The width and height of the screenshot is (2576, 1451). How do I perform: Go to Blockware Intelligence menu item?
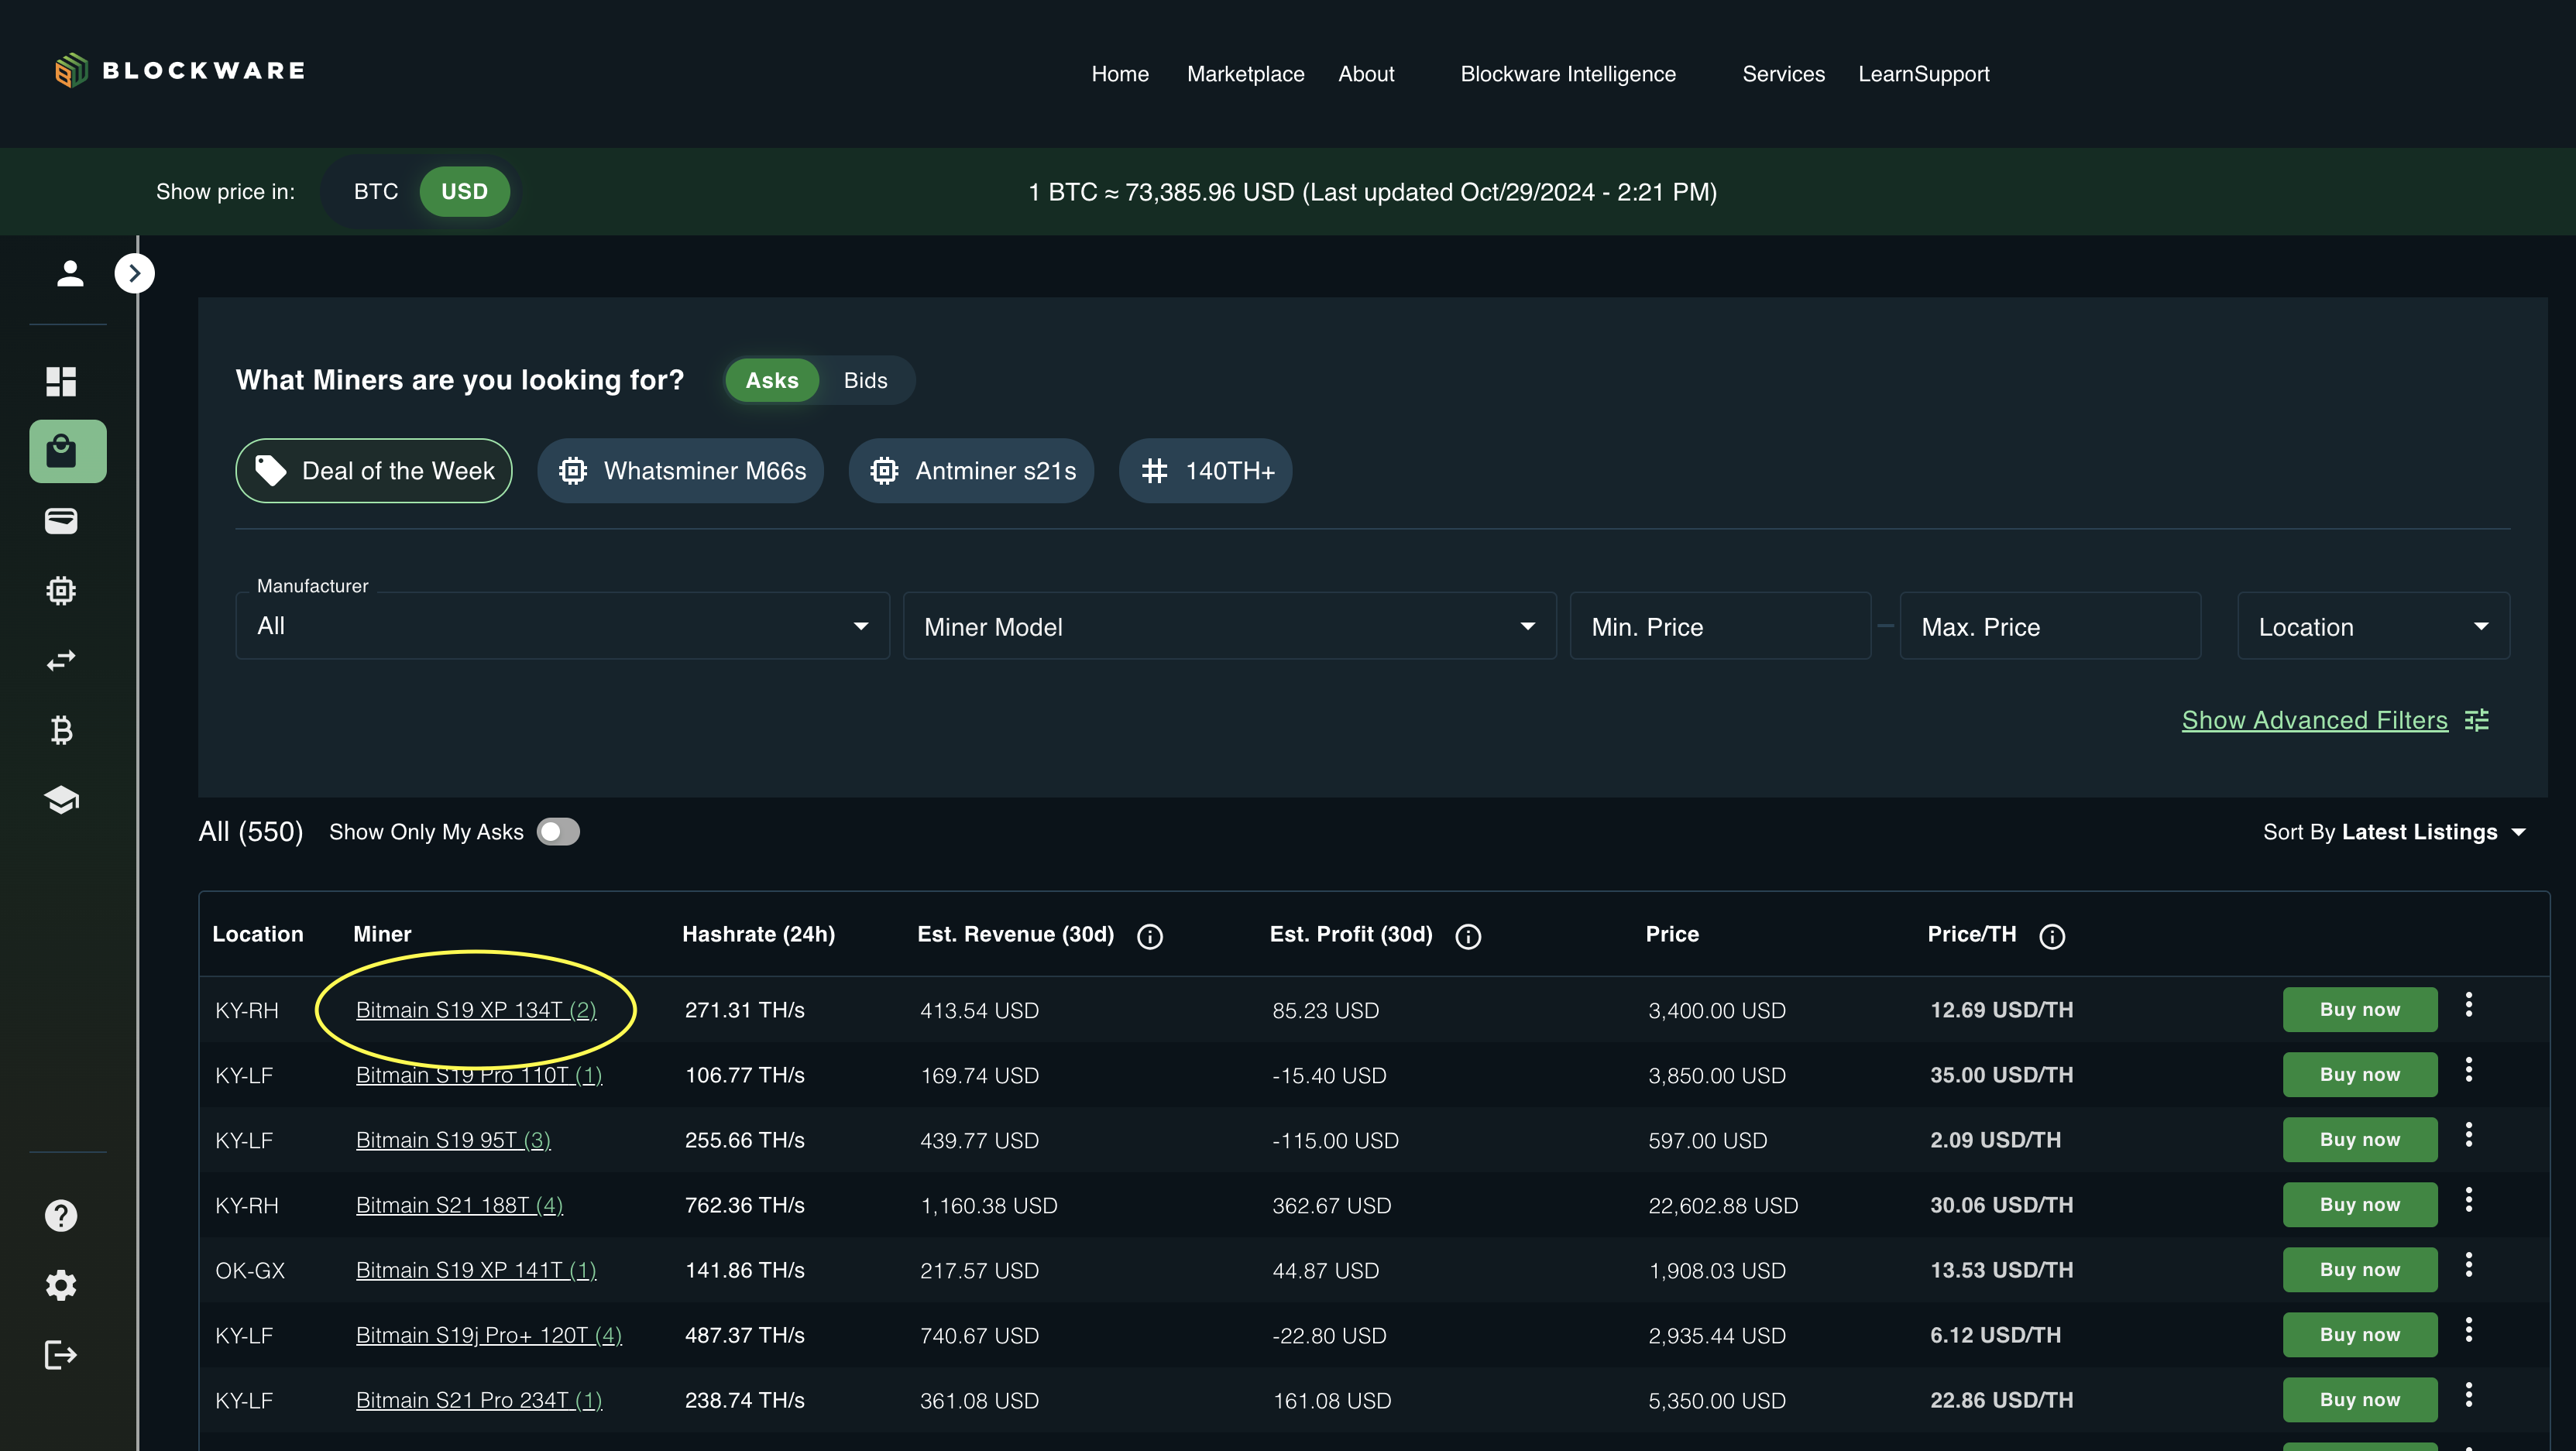1567,74
